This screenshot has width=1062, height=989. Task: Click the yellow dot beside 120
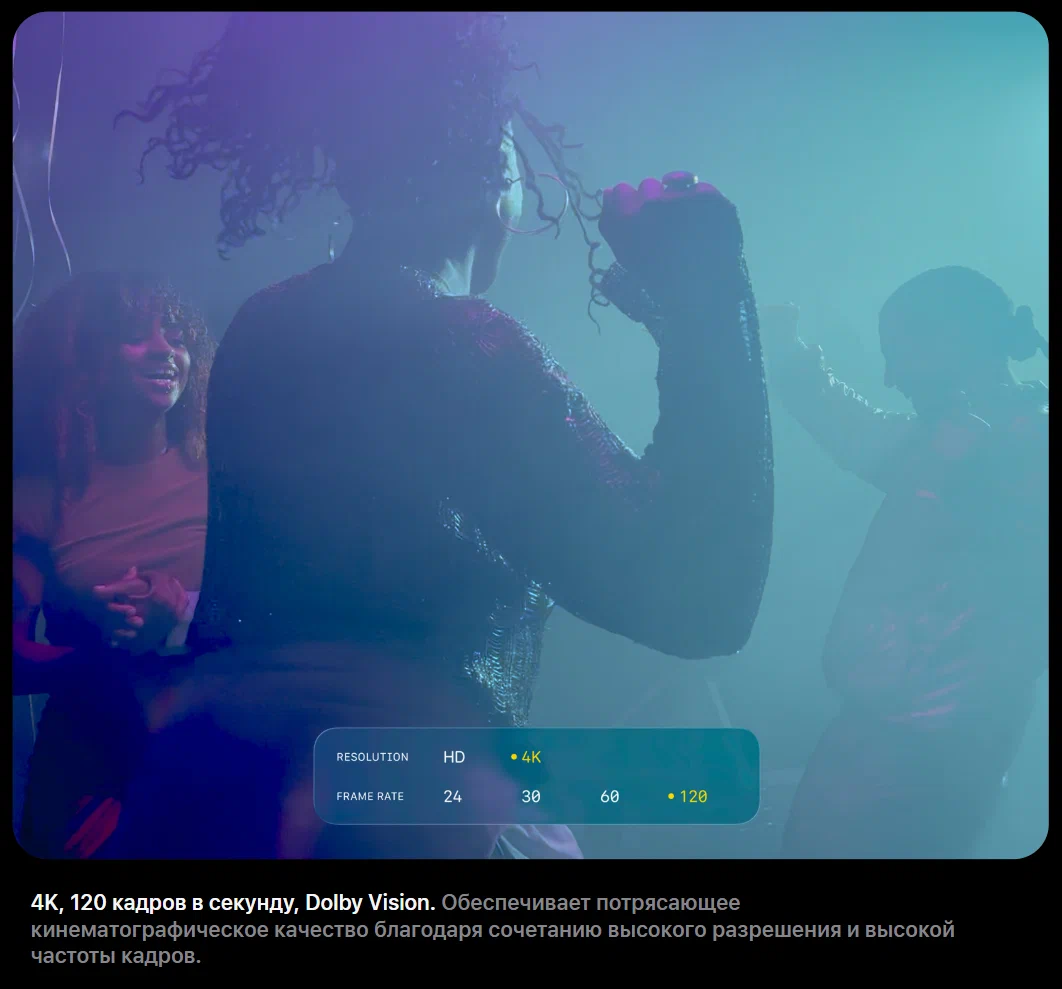[x=671, y=797]
